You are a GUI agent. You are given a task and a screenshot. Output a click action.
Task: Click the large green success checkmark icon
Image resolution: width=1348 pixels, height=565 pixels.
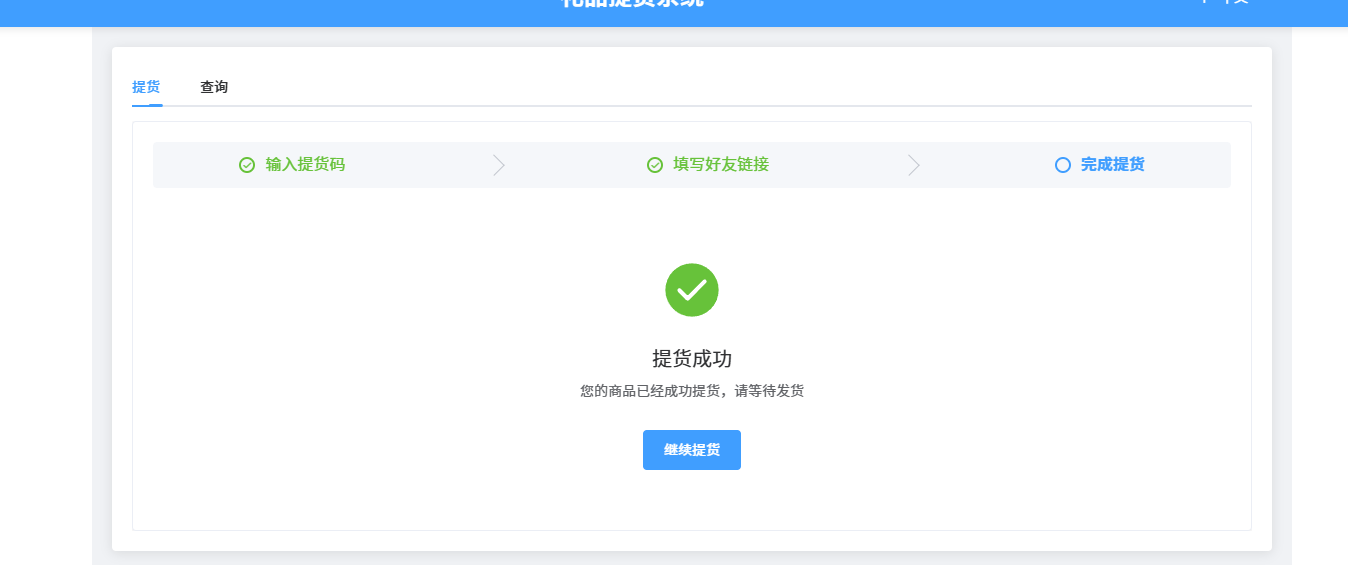(692, 290)
